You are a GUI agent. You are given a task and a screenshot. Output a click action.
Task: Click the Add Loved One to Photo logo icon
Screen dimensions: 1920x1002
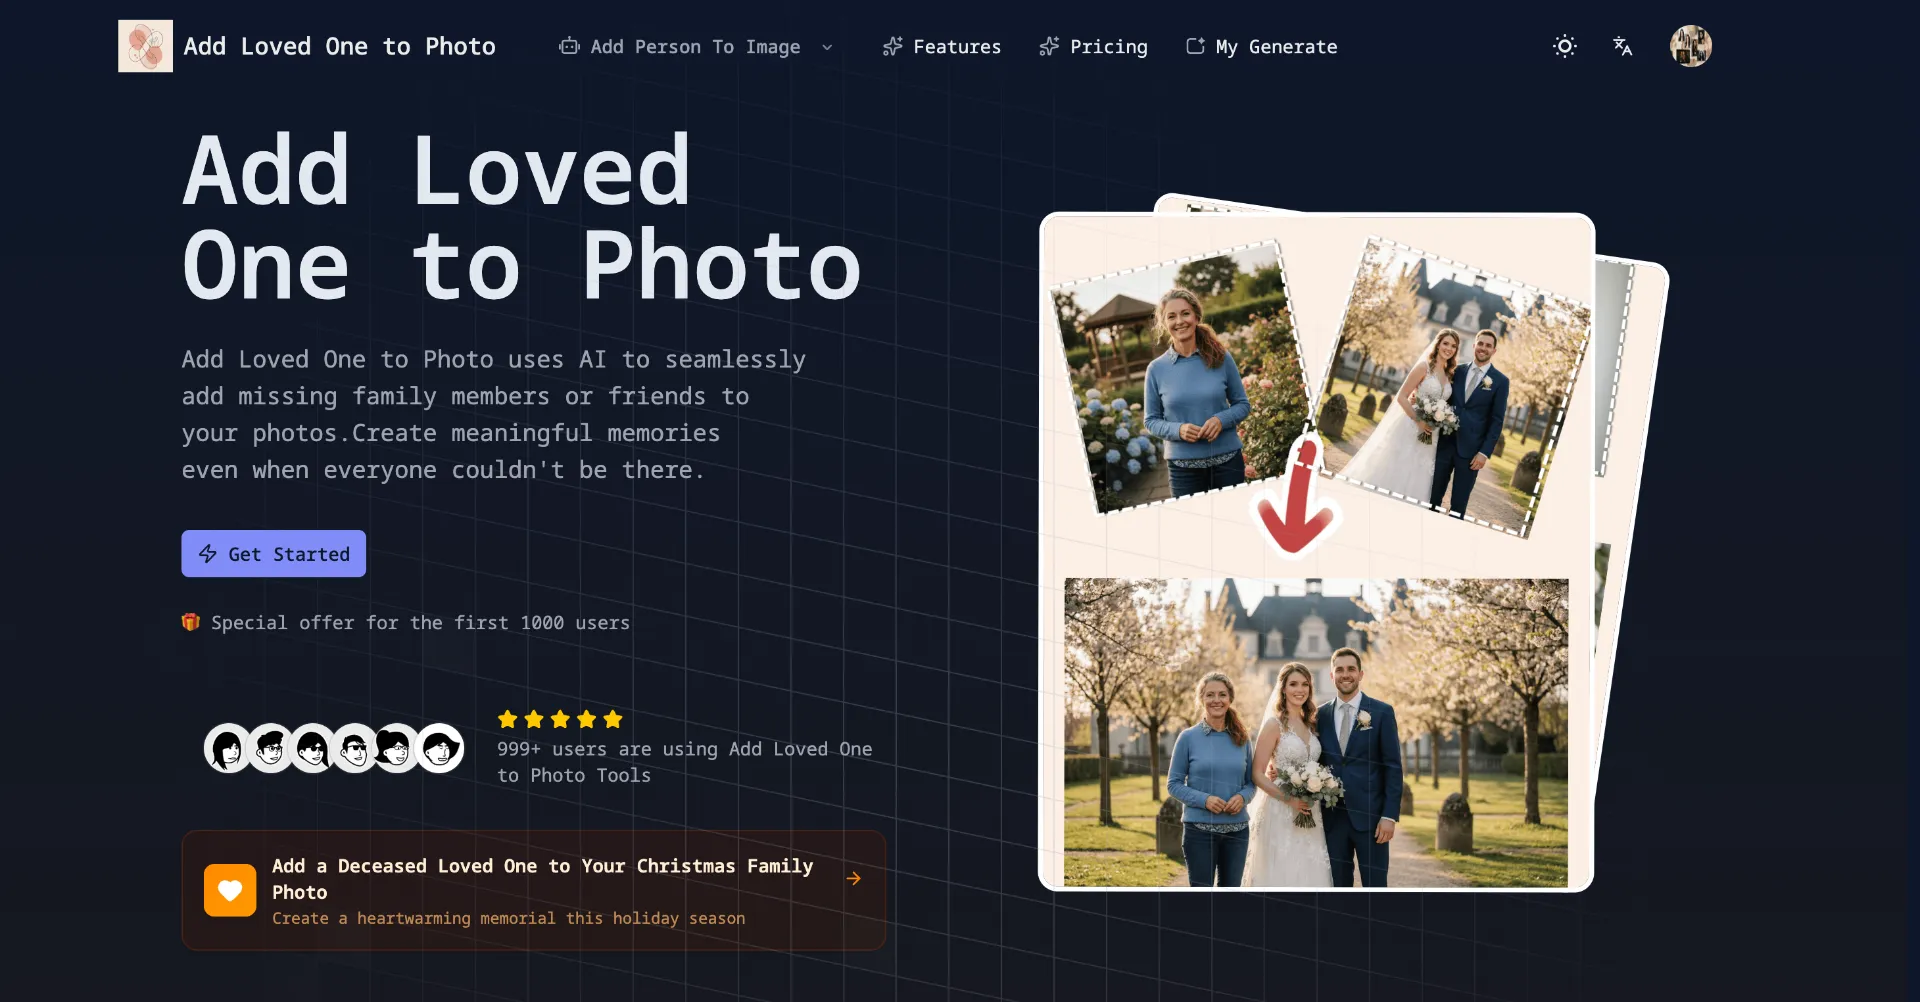click(x=144, y=45)
